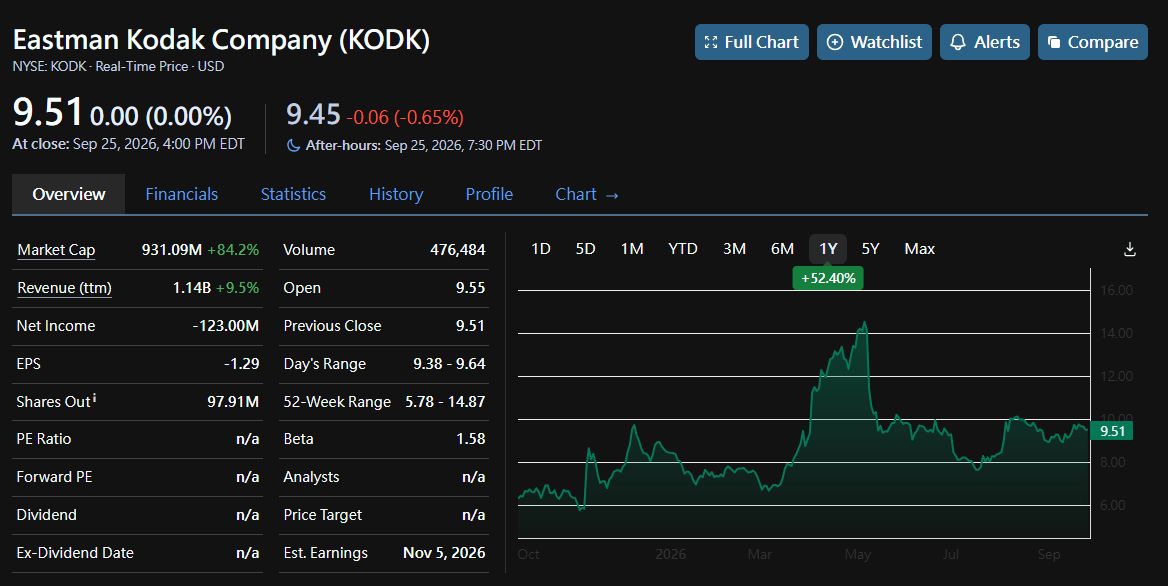Set chart range to 5D

click(x=585, y=249)
